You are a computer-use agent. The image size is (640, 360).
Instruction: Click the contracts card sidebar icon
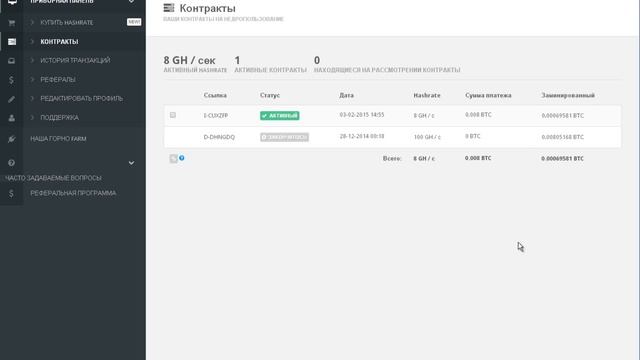coord(12,42)
